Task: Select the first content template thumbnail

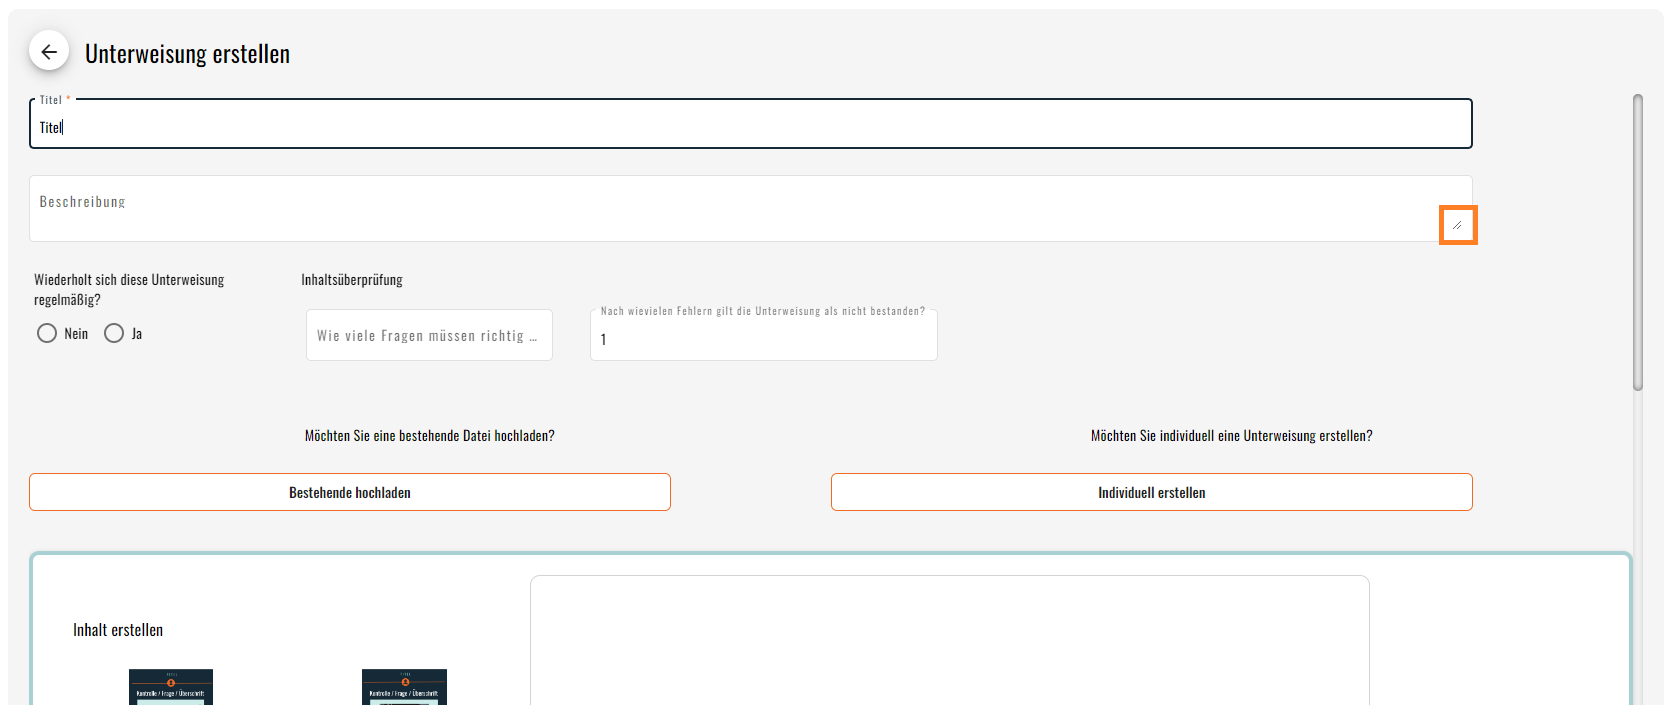Action: click(171, 687)
